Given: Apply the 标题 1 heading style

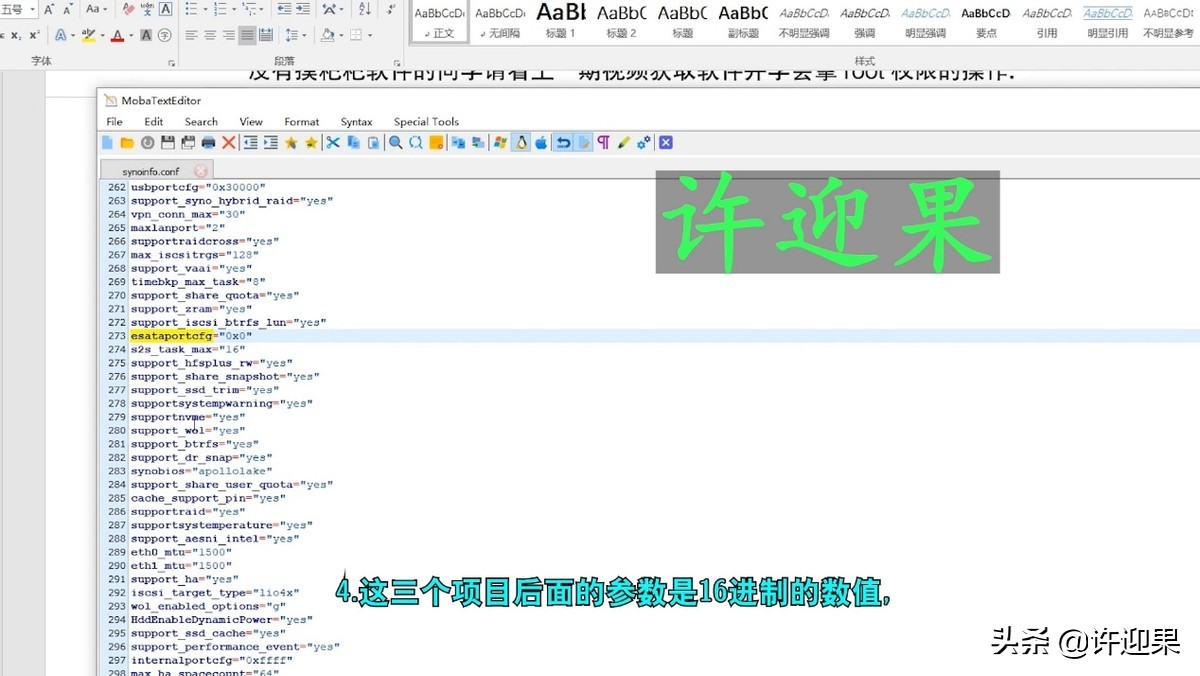Looking at the screenshot, I should pyautogui.click(x=561, y=21).
